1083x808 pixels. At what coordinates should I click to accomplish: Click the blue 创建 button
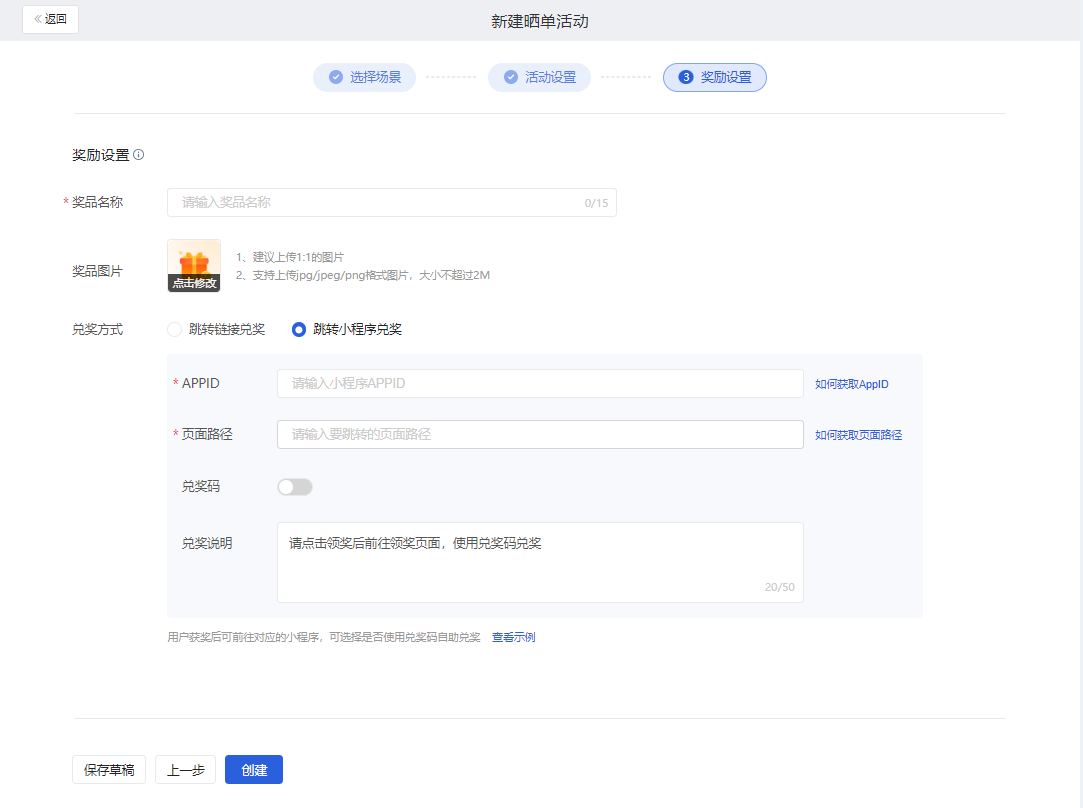(254, 769)
